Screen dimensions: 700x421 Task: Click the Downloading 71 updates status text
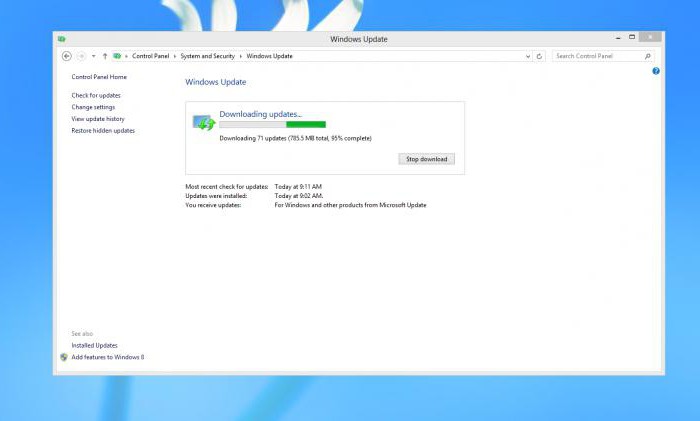tap(296, 138)
